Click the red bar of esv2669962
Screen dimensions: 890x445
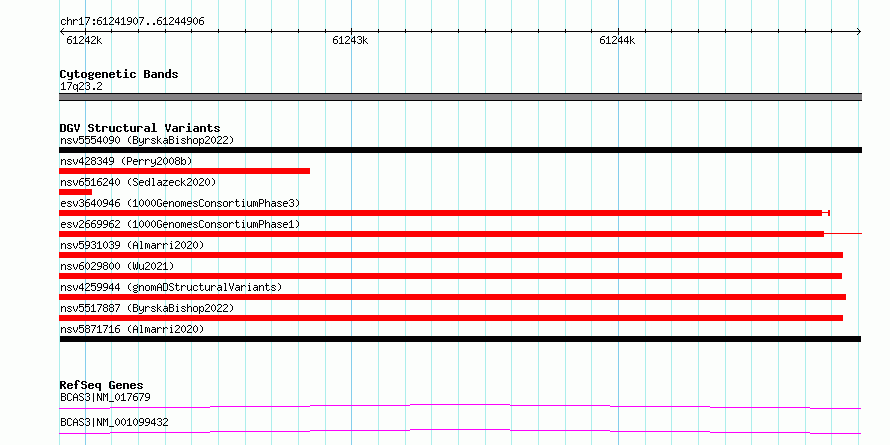pyautogui.click(x=442, y=234)
